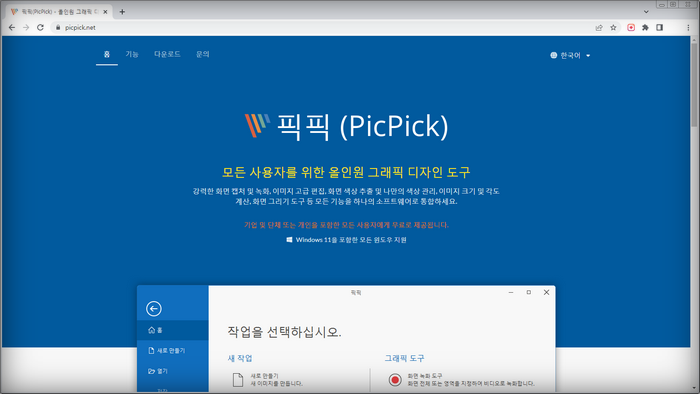The image size is (700, 394).
Task: Toggle the browser side panel icon
Action: coord(659,28)
